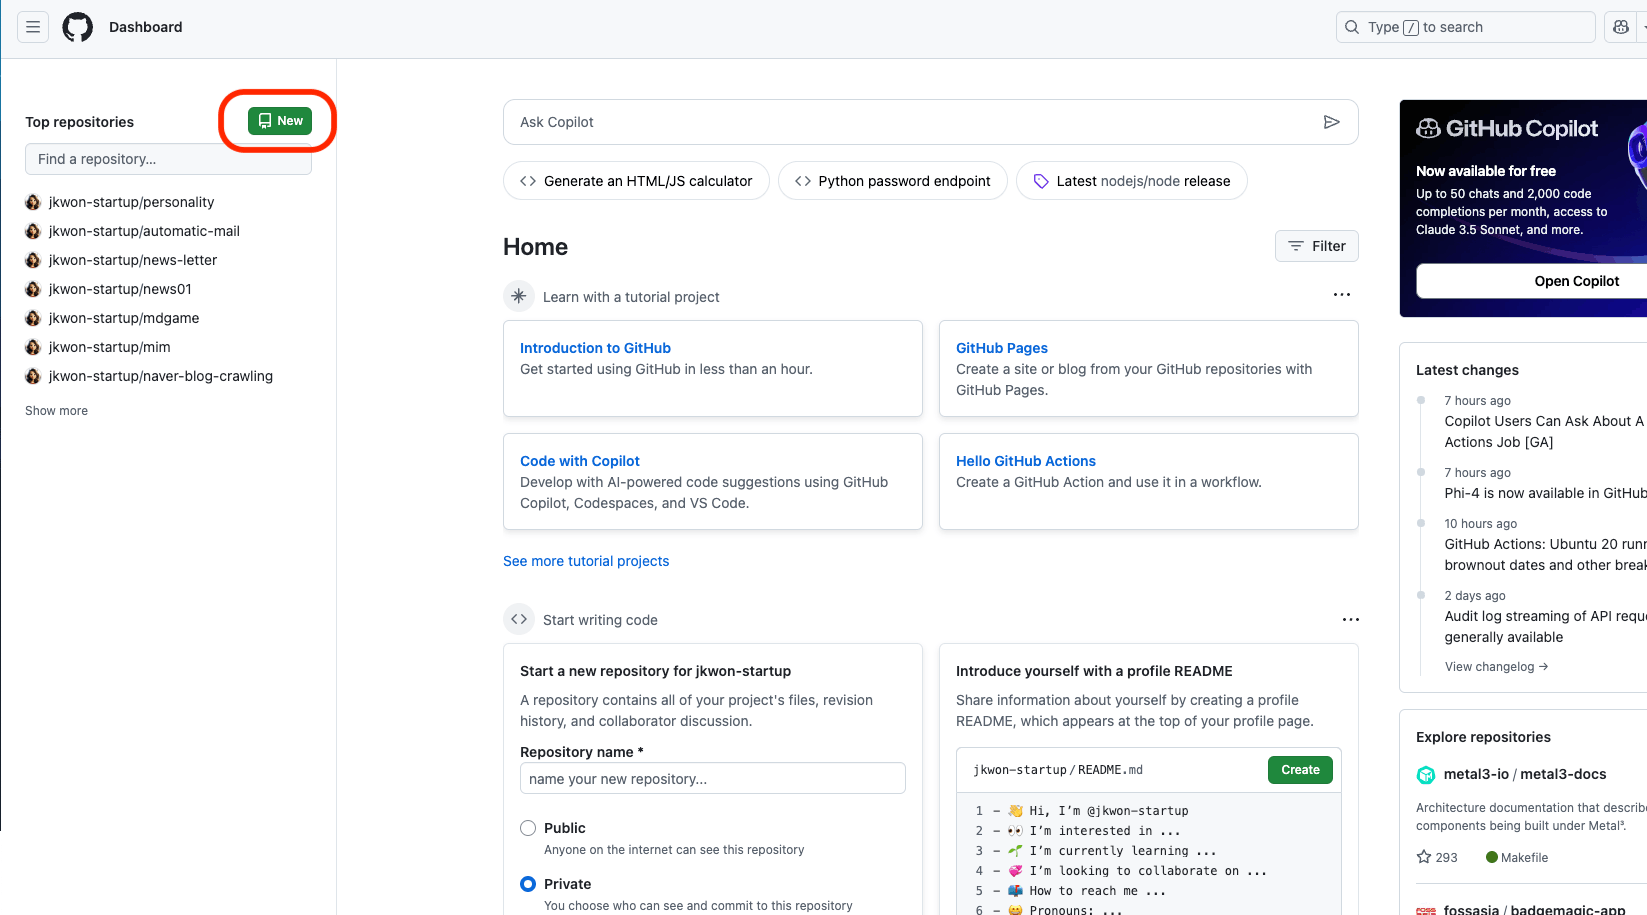
Task: Focus the Repository name input field
Action: pyautogui.click(x=712, y=779)
